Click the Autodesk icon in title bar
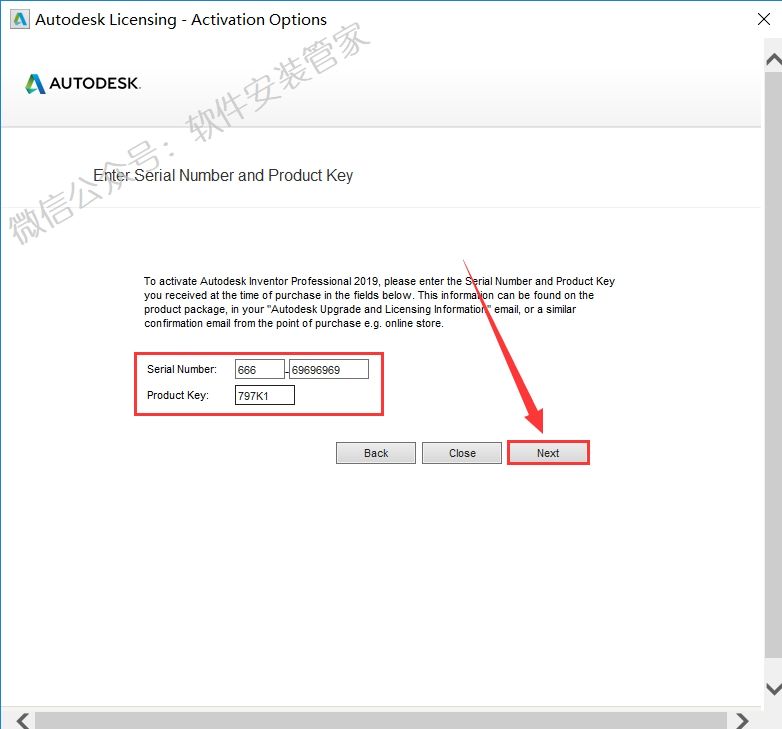 [x=18, y=19]
